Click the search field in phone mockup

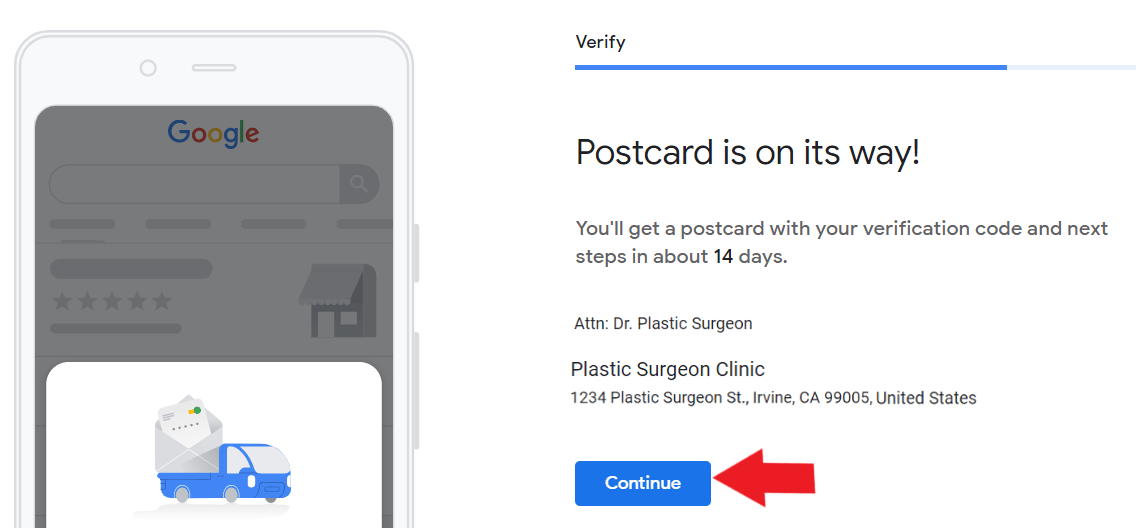195,184
